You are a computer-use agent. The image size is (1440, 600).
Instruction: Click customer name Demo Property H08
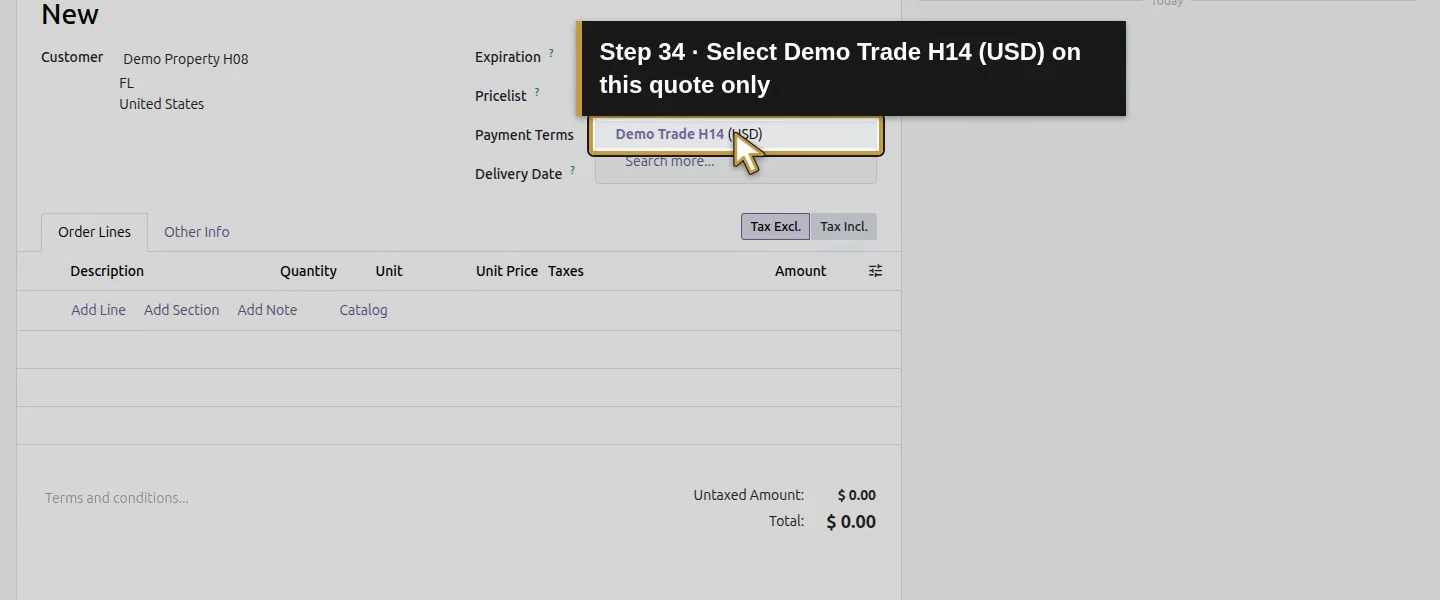click(186, 59)
